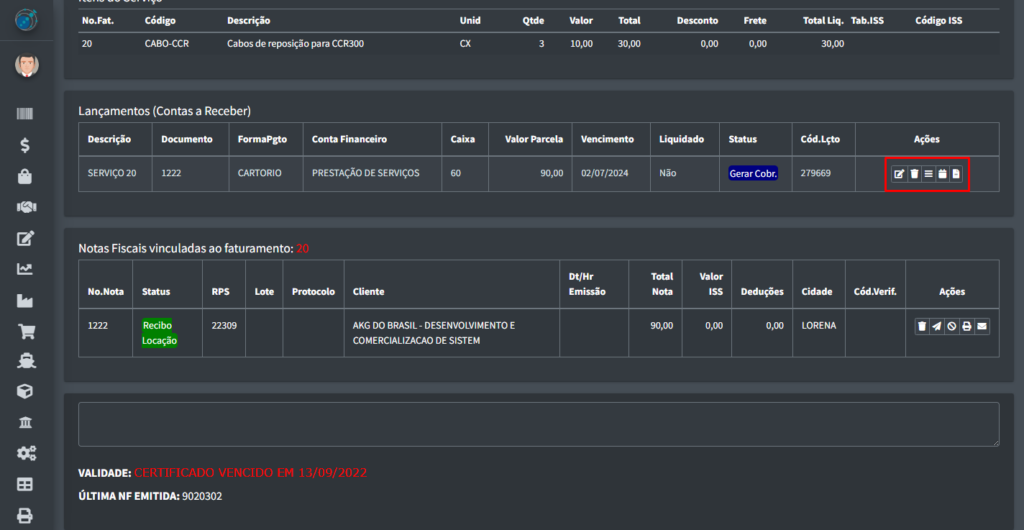Click the user avatar in sidebar
This screenshot has height=530, width=1024.
coord(26,66)
